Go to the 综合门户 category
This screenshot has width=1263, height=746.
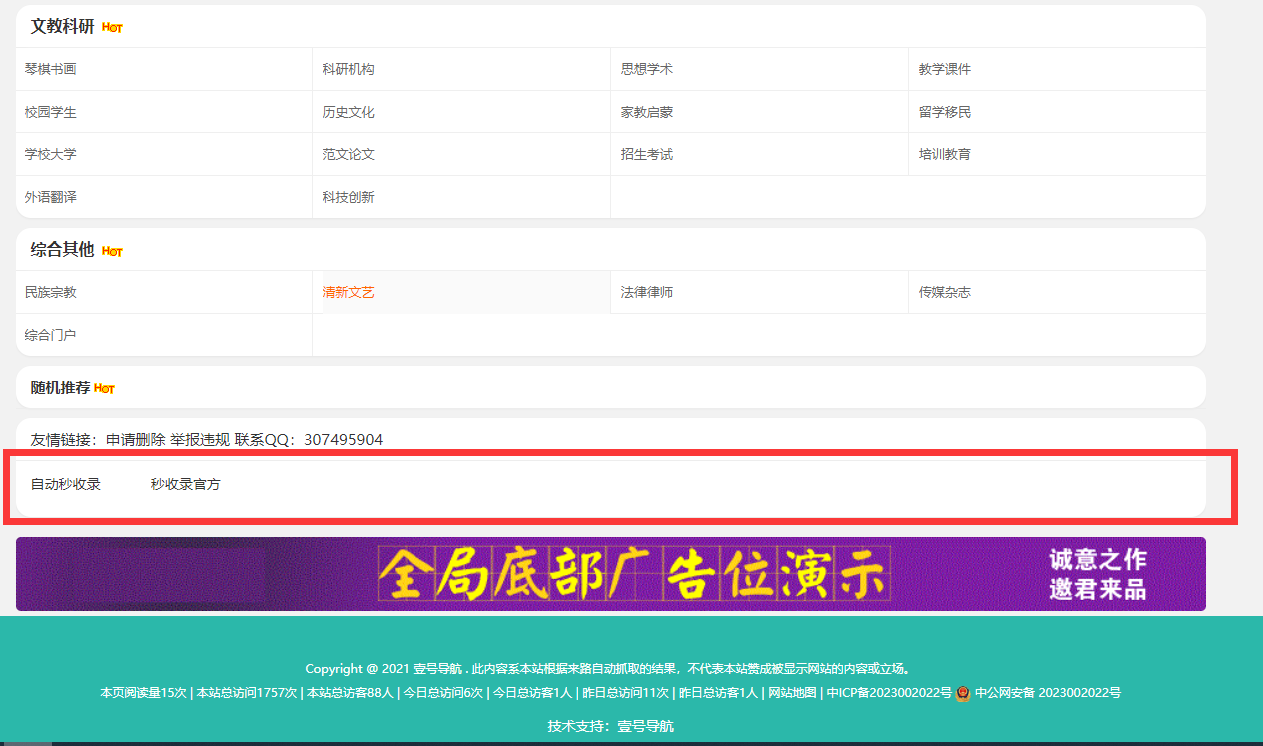51,336
